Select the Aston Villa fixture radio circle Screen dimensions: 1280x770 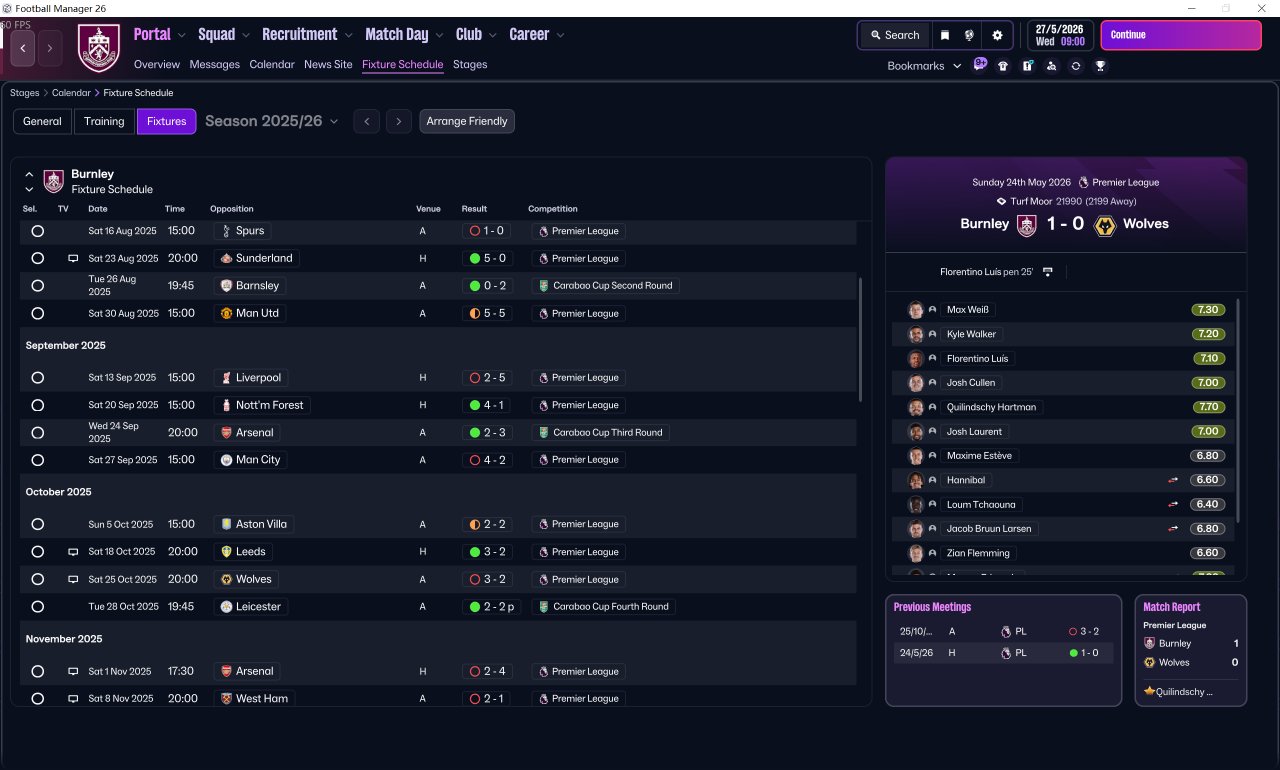click(x=37, y=524)
